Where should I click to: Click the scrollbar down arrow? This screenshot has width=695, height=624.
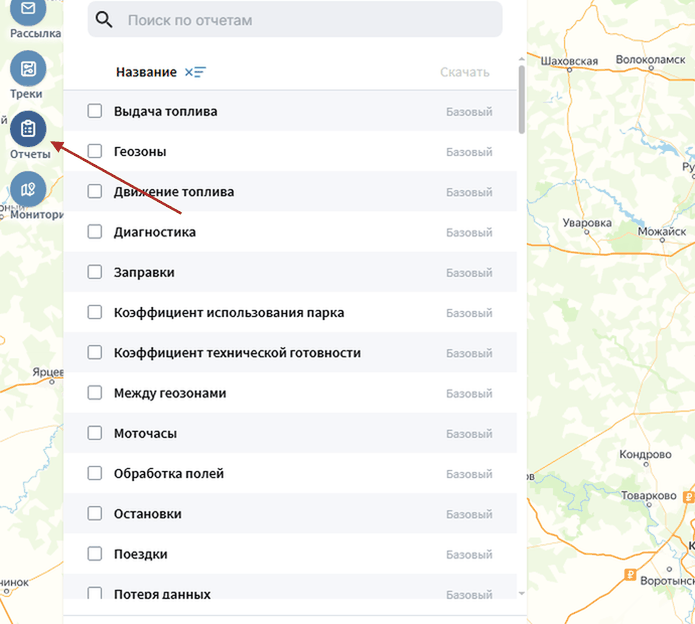[x=522, y=593]
